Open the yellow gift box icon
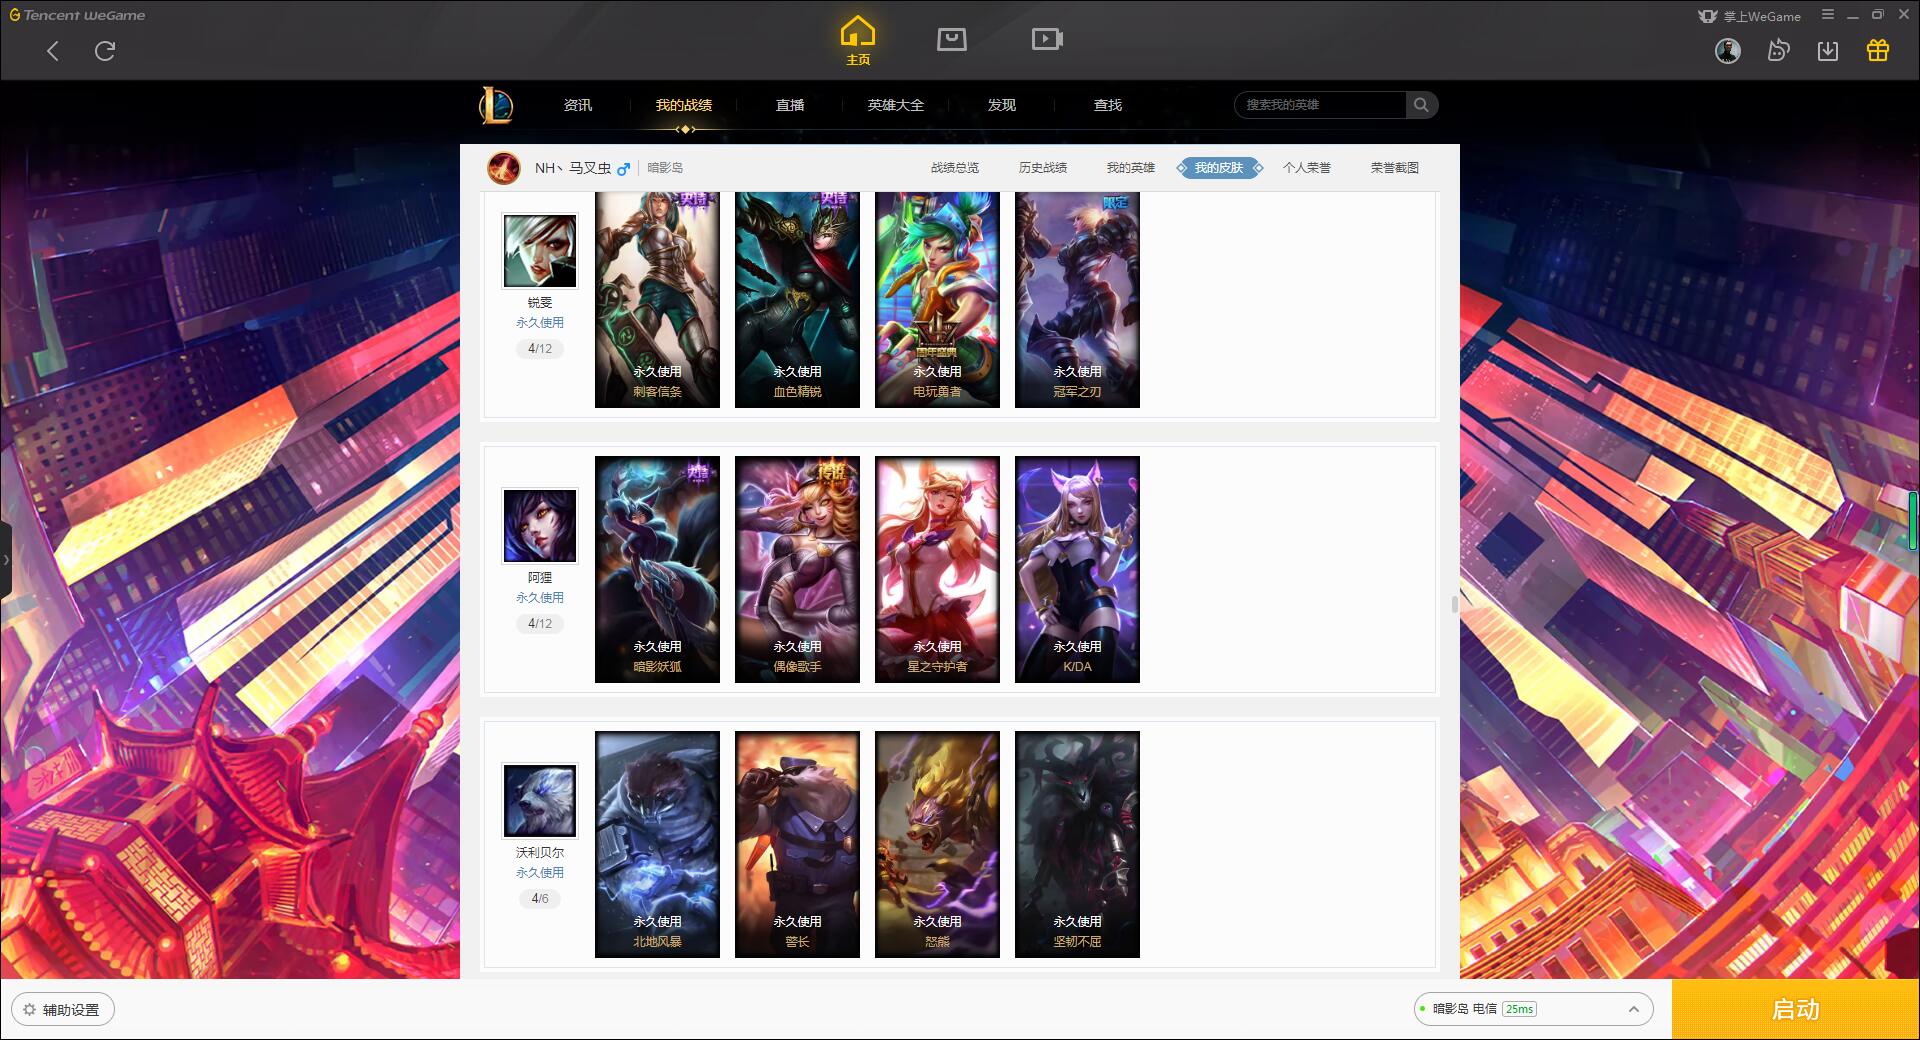1920x1040 pixels. tap(1878, 51)
